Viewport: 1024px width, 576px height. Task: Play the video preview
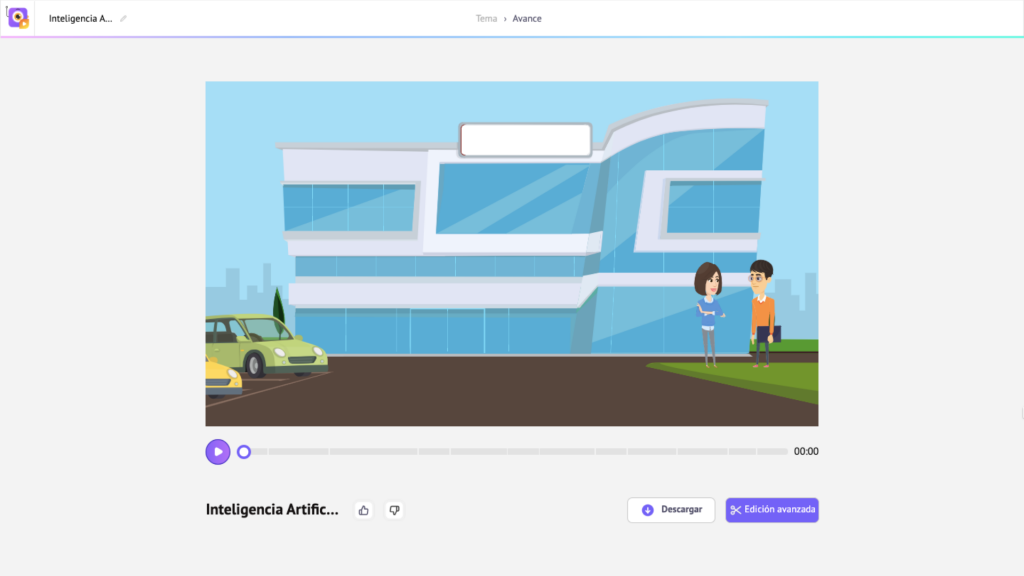coord(218,452)
